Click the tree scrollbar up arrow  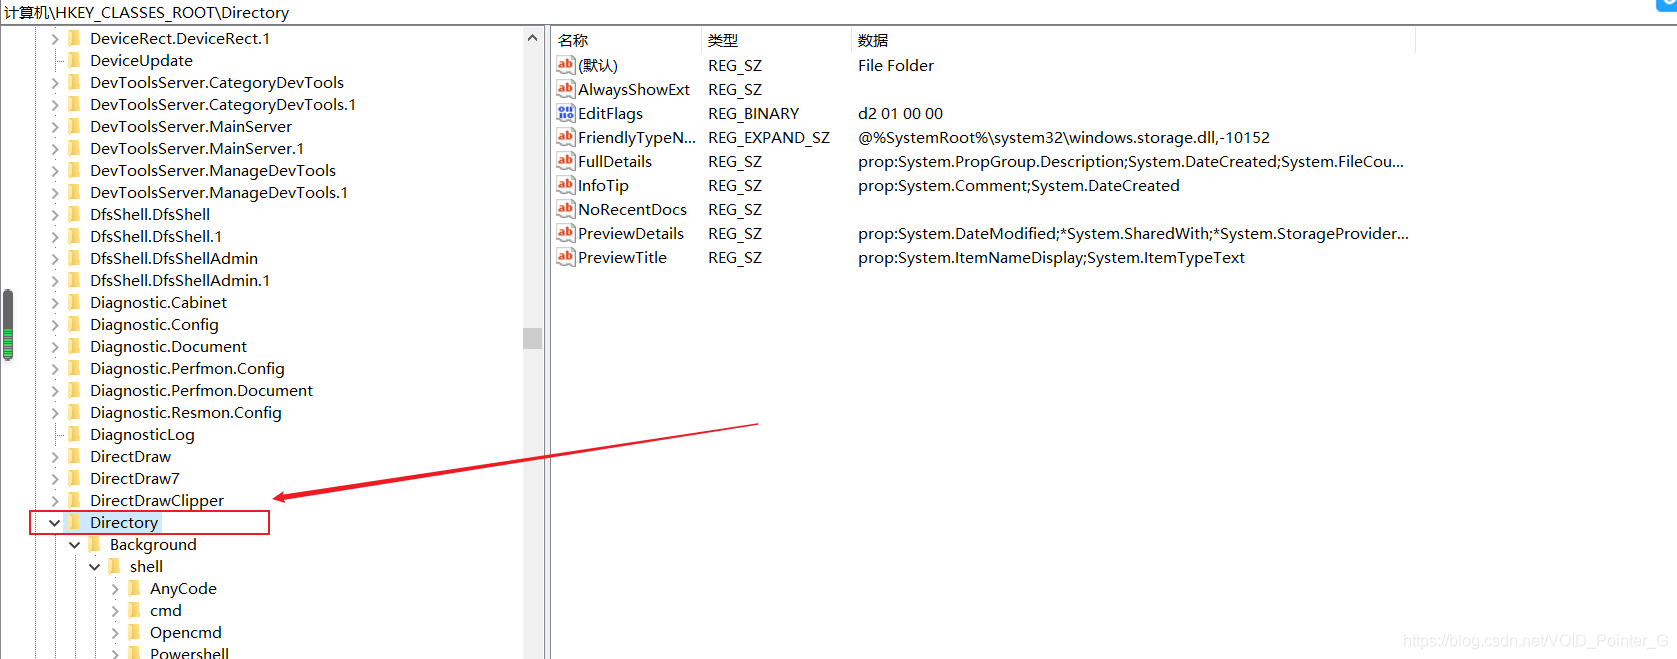click(x=532, y=38)
